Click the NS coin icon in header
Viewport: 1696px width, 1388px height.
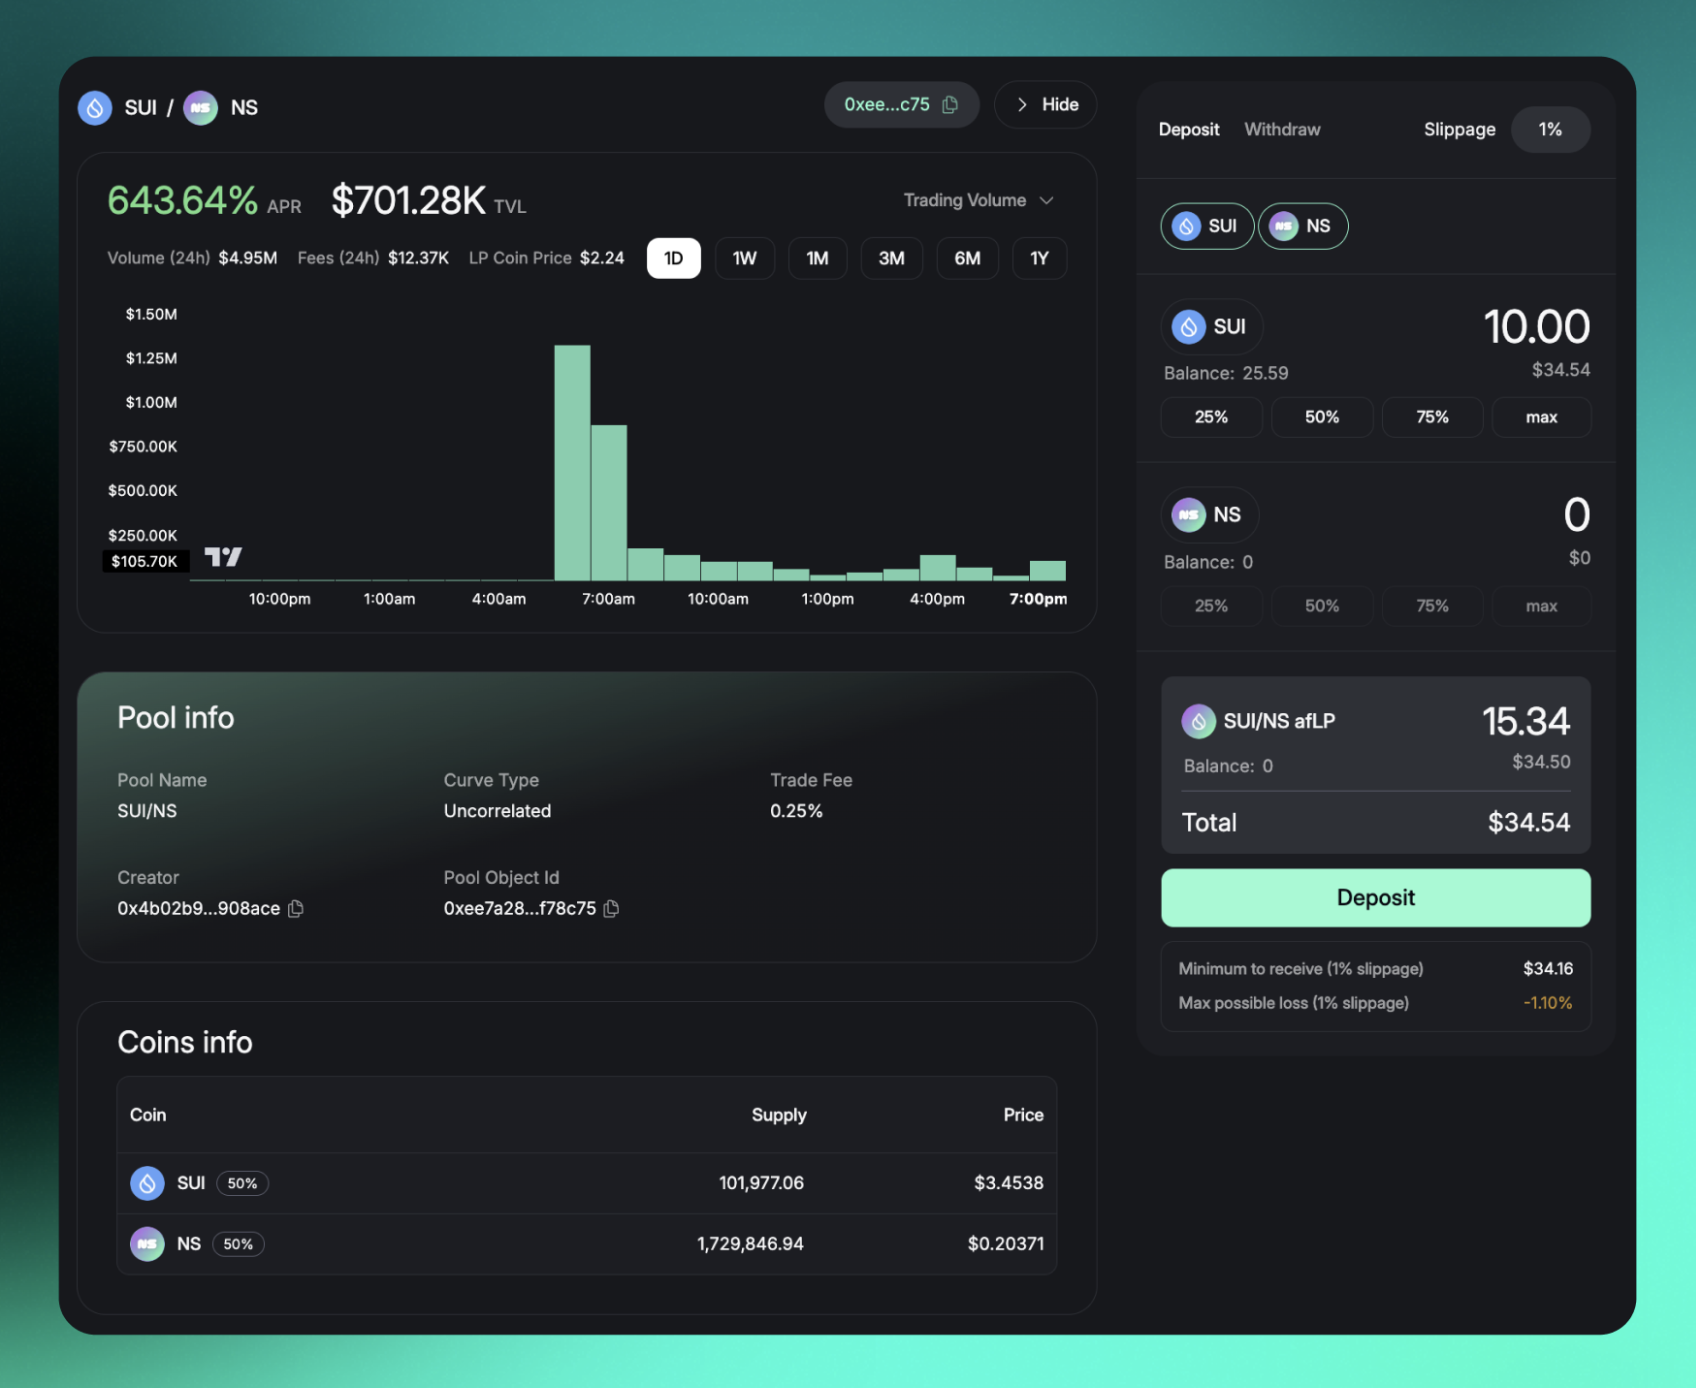200,108
